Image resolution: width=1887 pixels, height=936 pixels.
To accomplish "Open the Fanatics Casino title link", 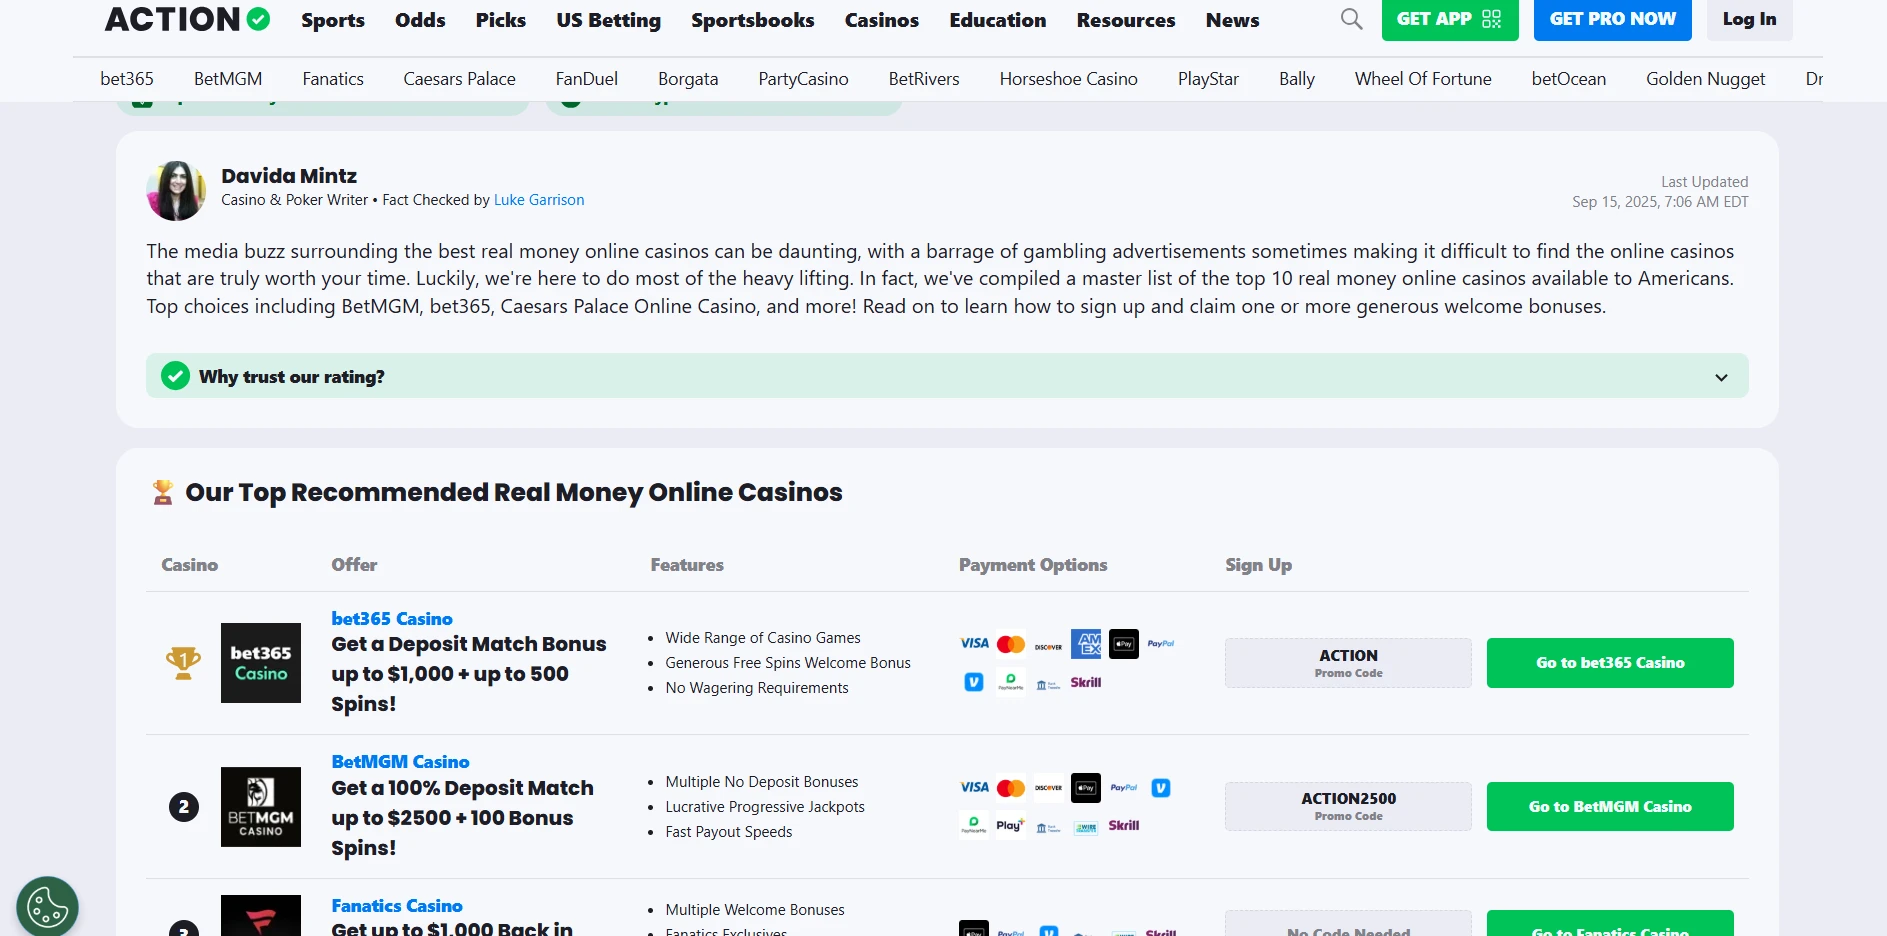I will point(397,906).
